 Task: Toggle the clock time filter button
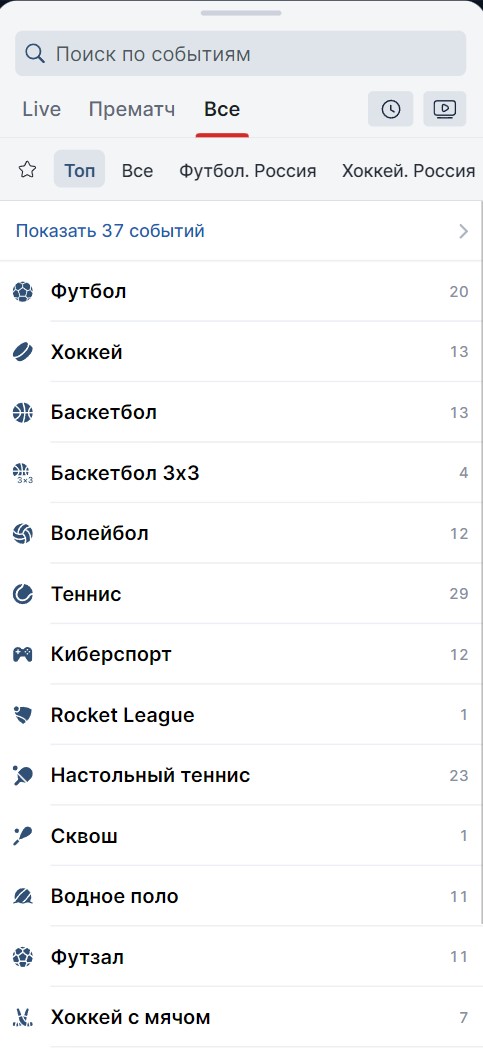(x=390, y=109)
